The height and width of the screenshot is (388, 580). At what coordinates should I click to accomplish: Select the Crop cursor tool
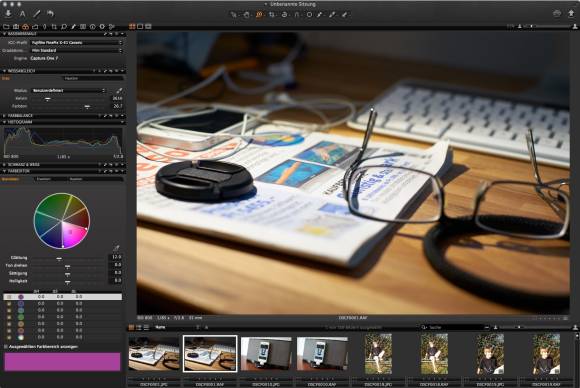tap(272, 15)
